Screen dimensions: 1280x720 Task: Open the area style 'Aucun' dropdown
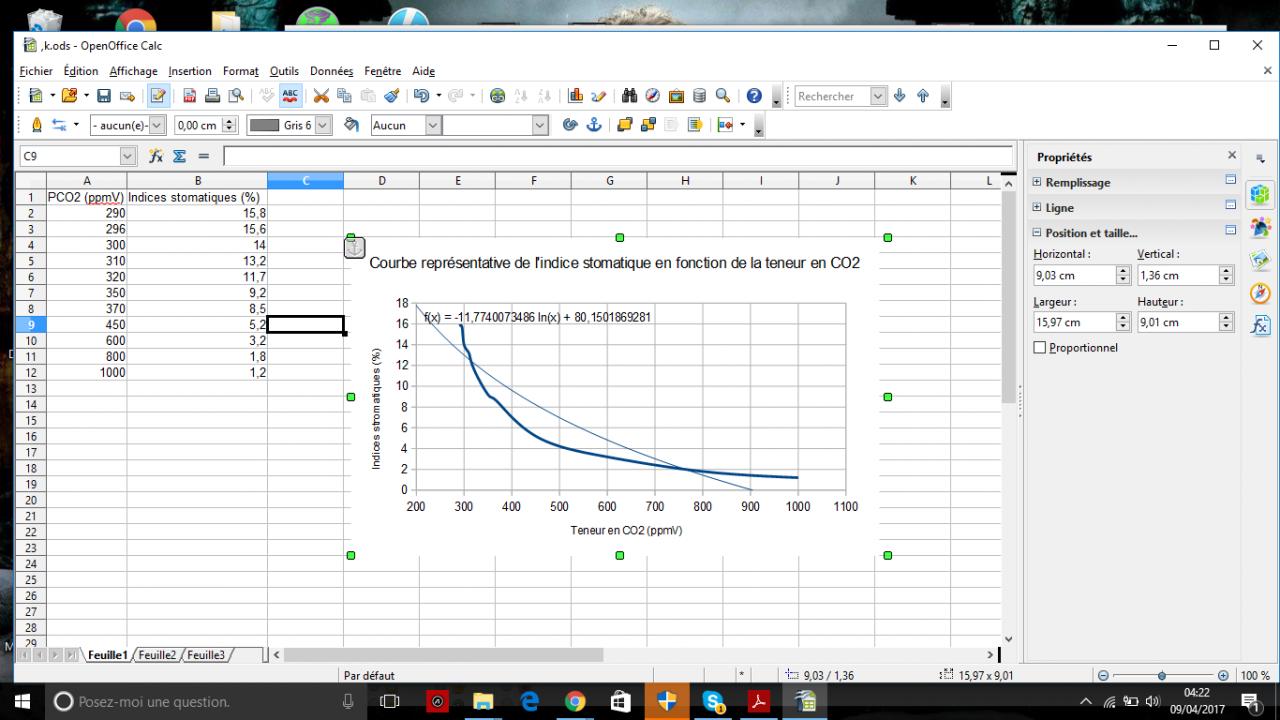(433, 125)
